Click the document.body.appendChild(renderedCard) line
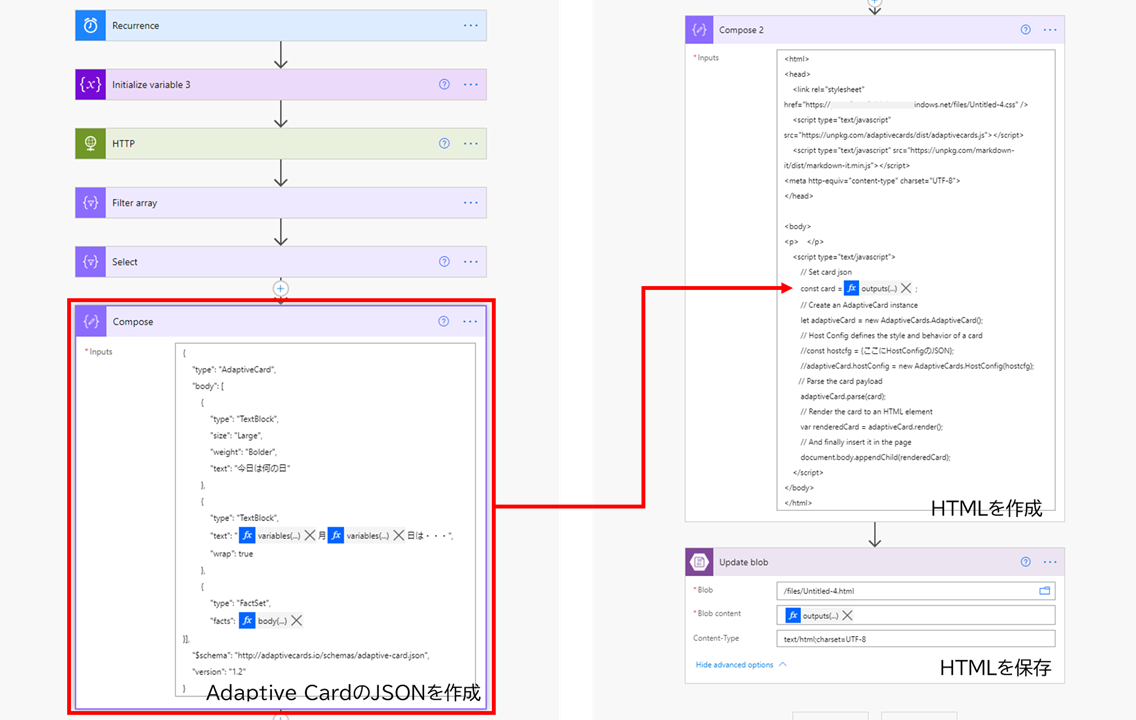Image resolution: width=1136 pixels, height=720 pixels. pyautogui.click(x=875, y=457)
